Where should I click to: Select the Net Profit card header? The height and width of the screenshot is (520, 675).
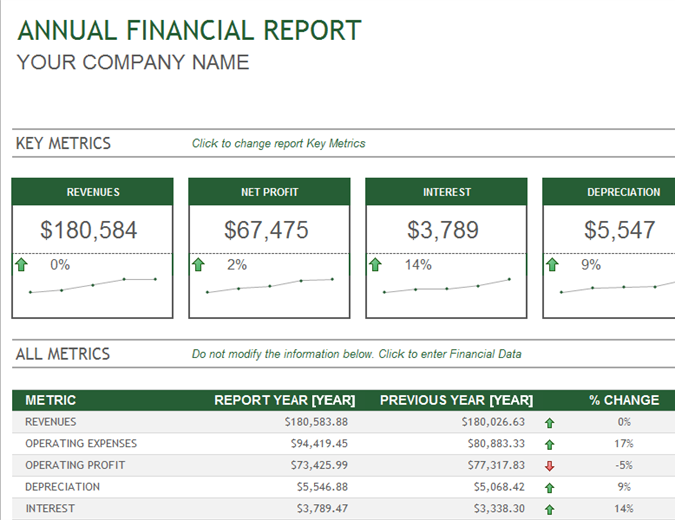(269, 192)
